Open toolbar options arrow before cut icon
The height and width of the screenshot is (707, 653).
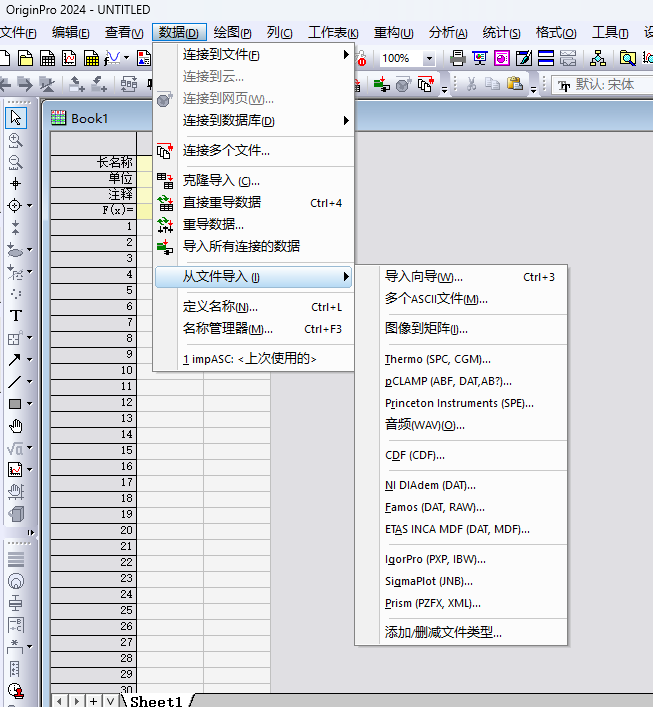pyautogui.click(x=444, y=90)
